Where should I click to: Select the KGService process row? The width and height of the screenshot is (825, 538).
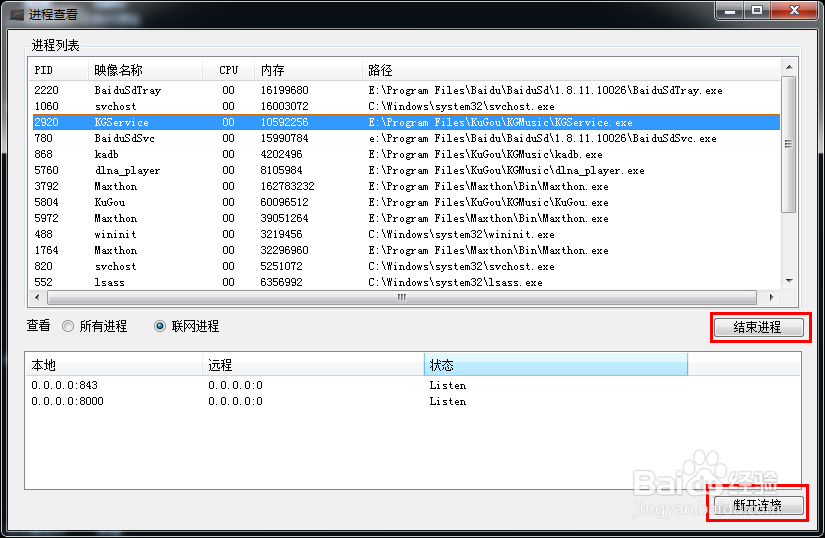(x=406, y=122)
